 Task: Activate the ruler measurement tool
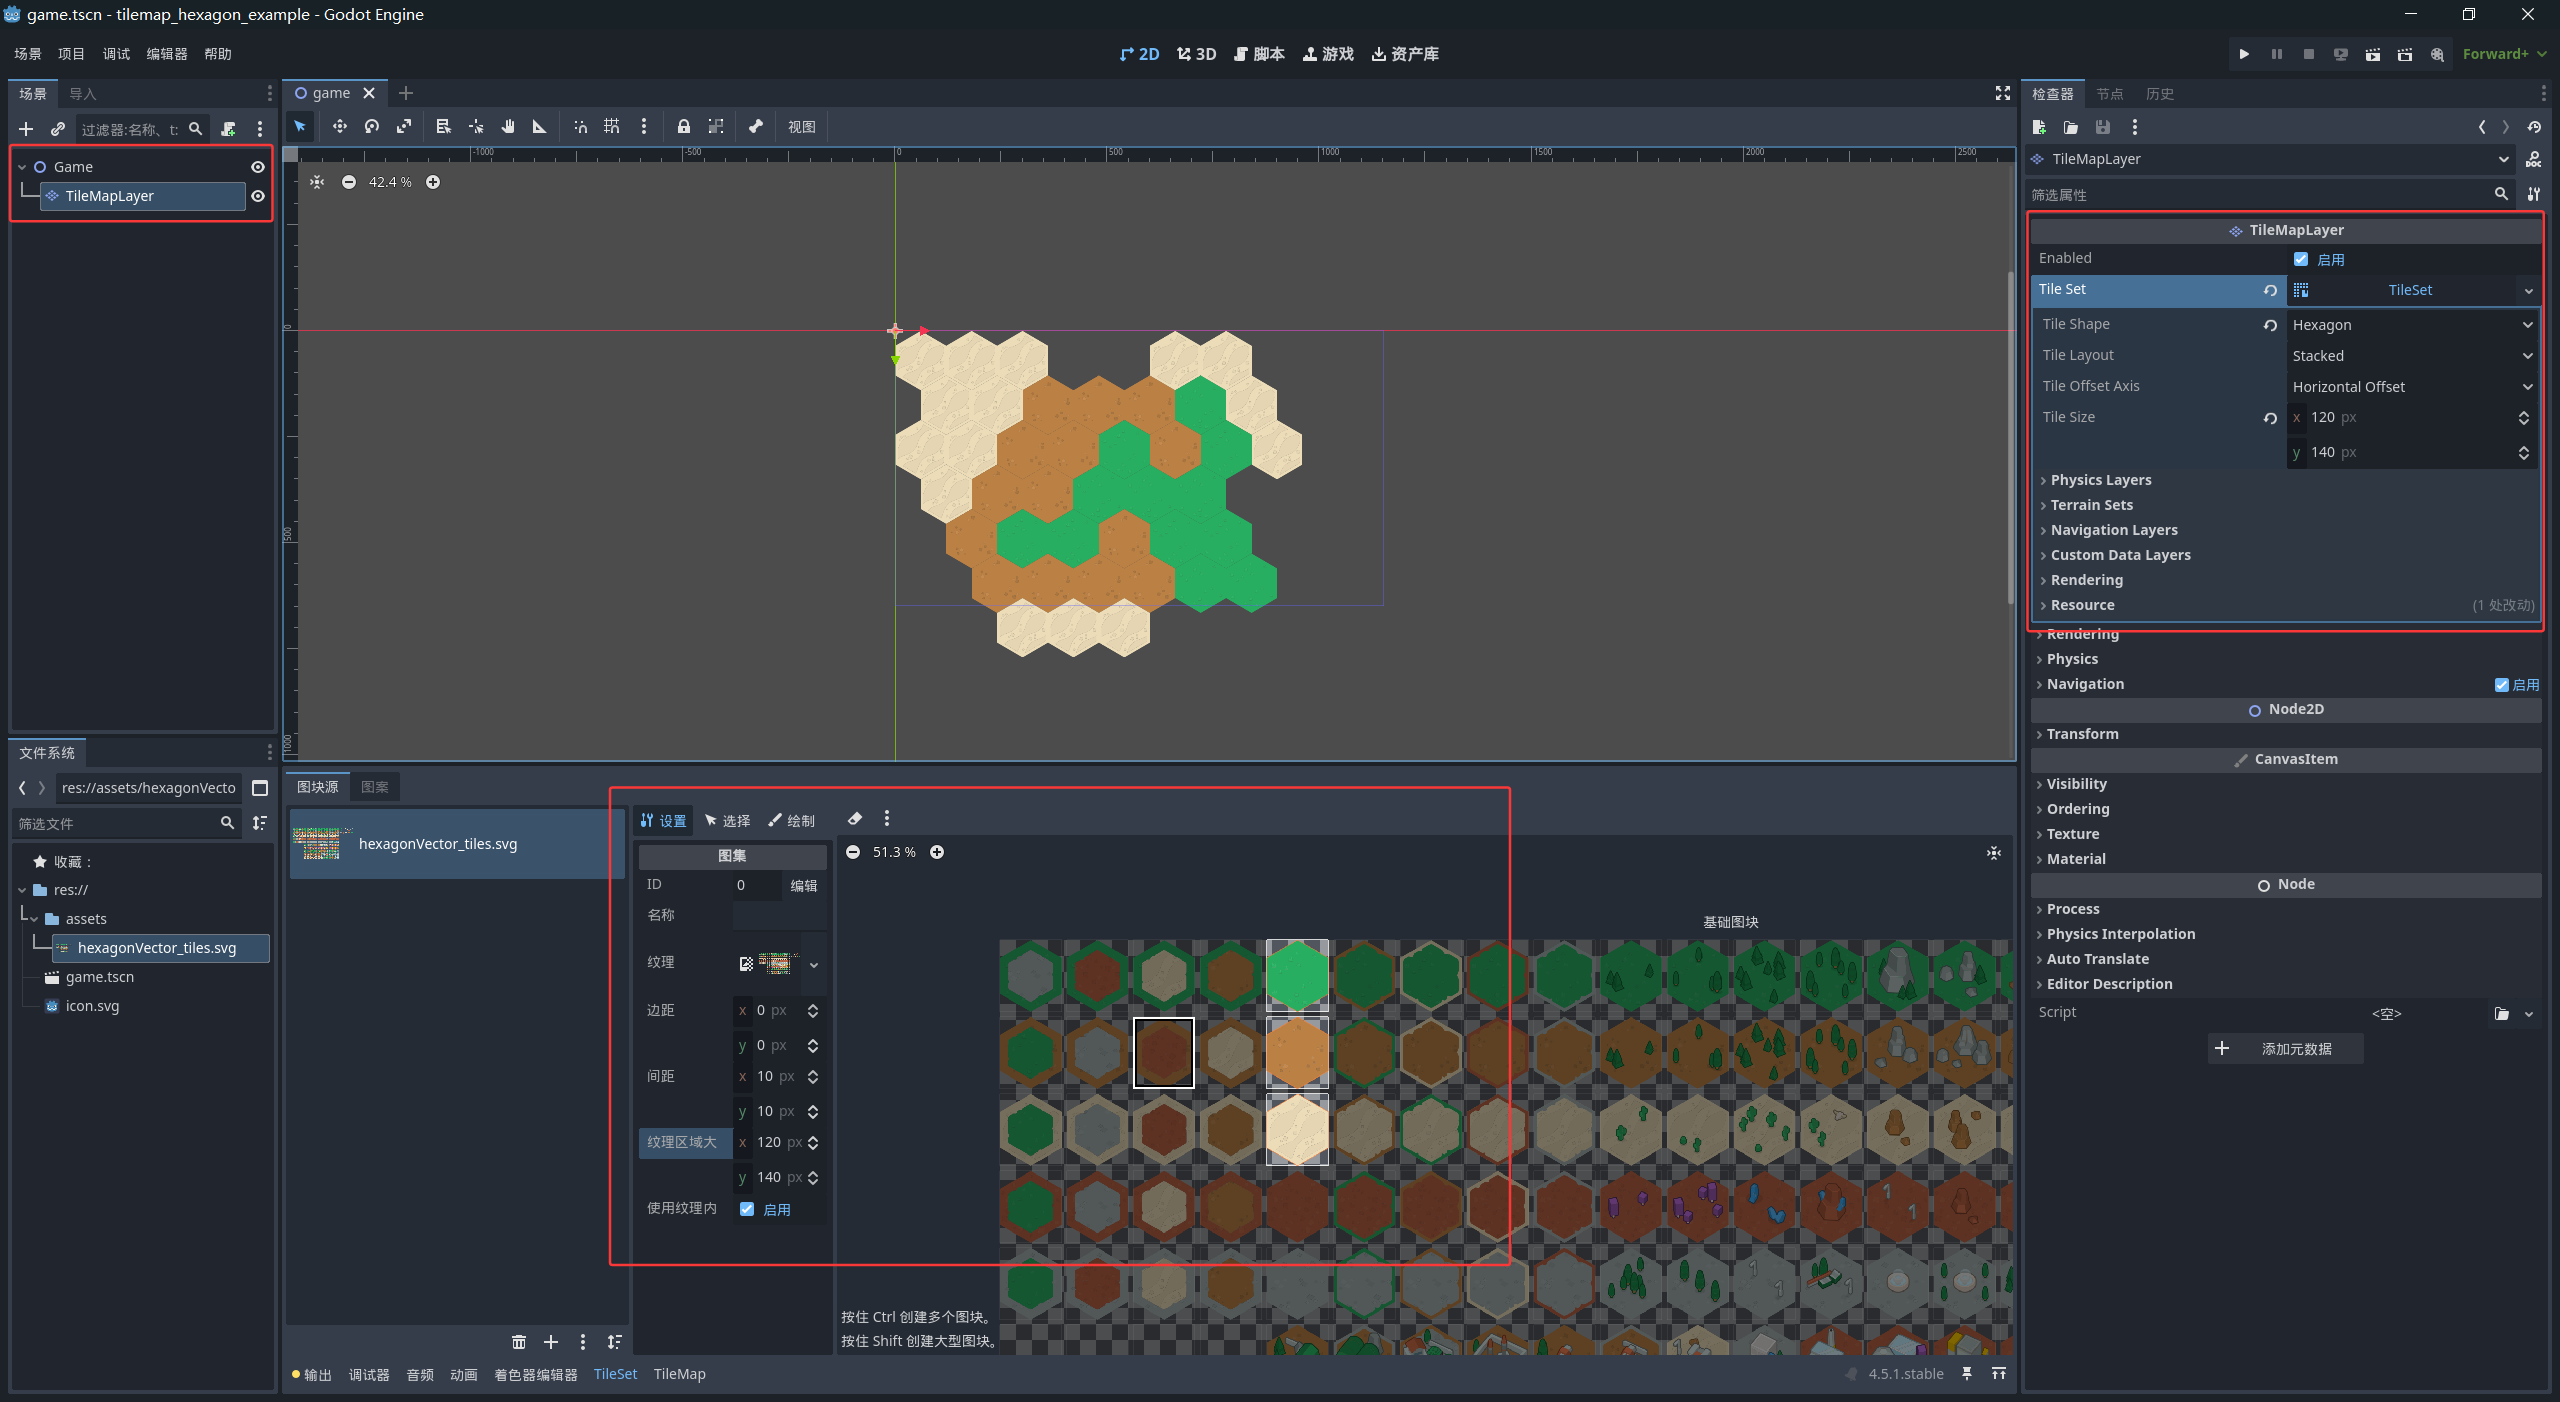(x=540, y=127)
